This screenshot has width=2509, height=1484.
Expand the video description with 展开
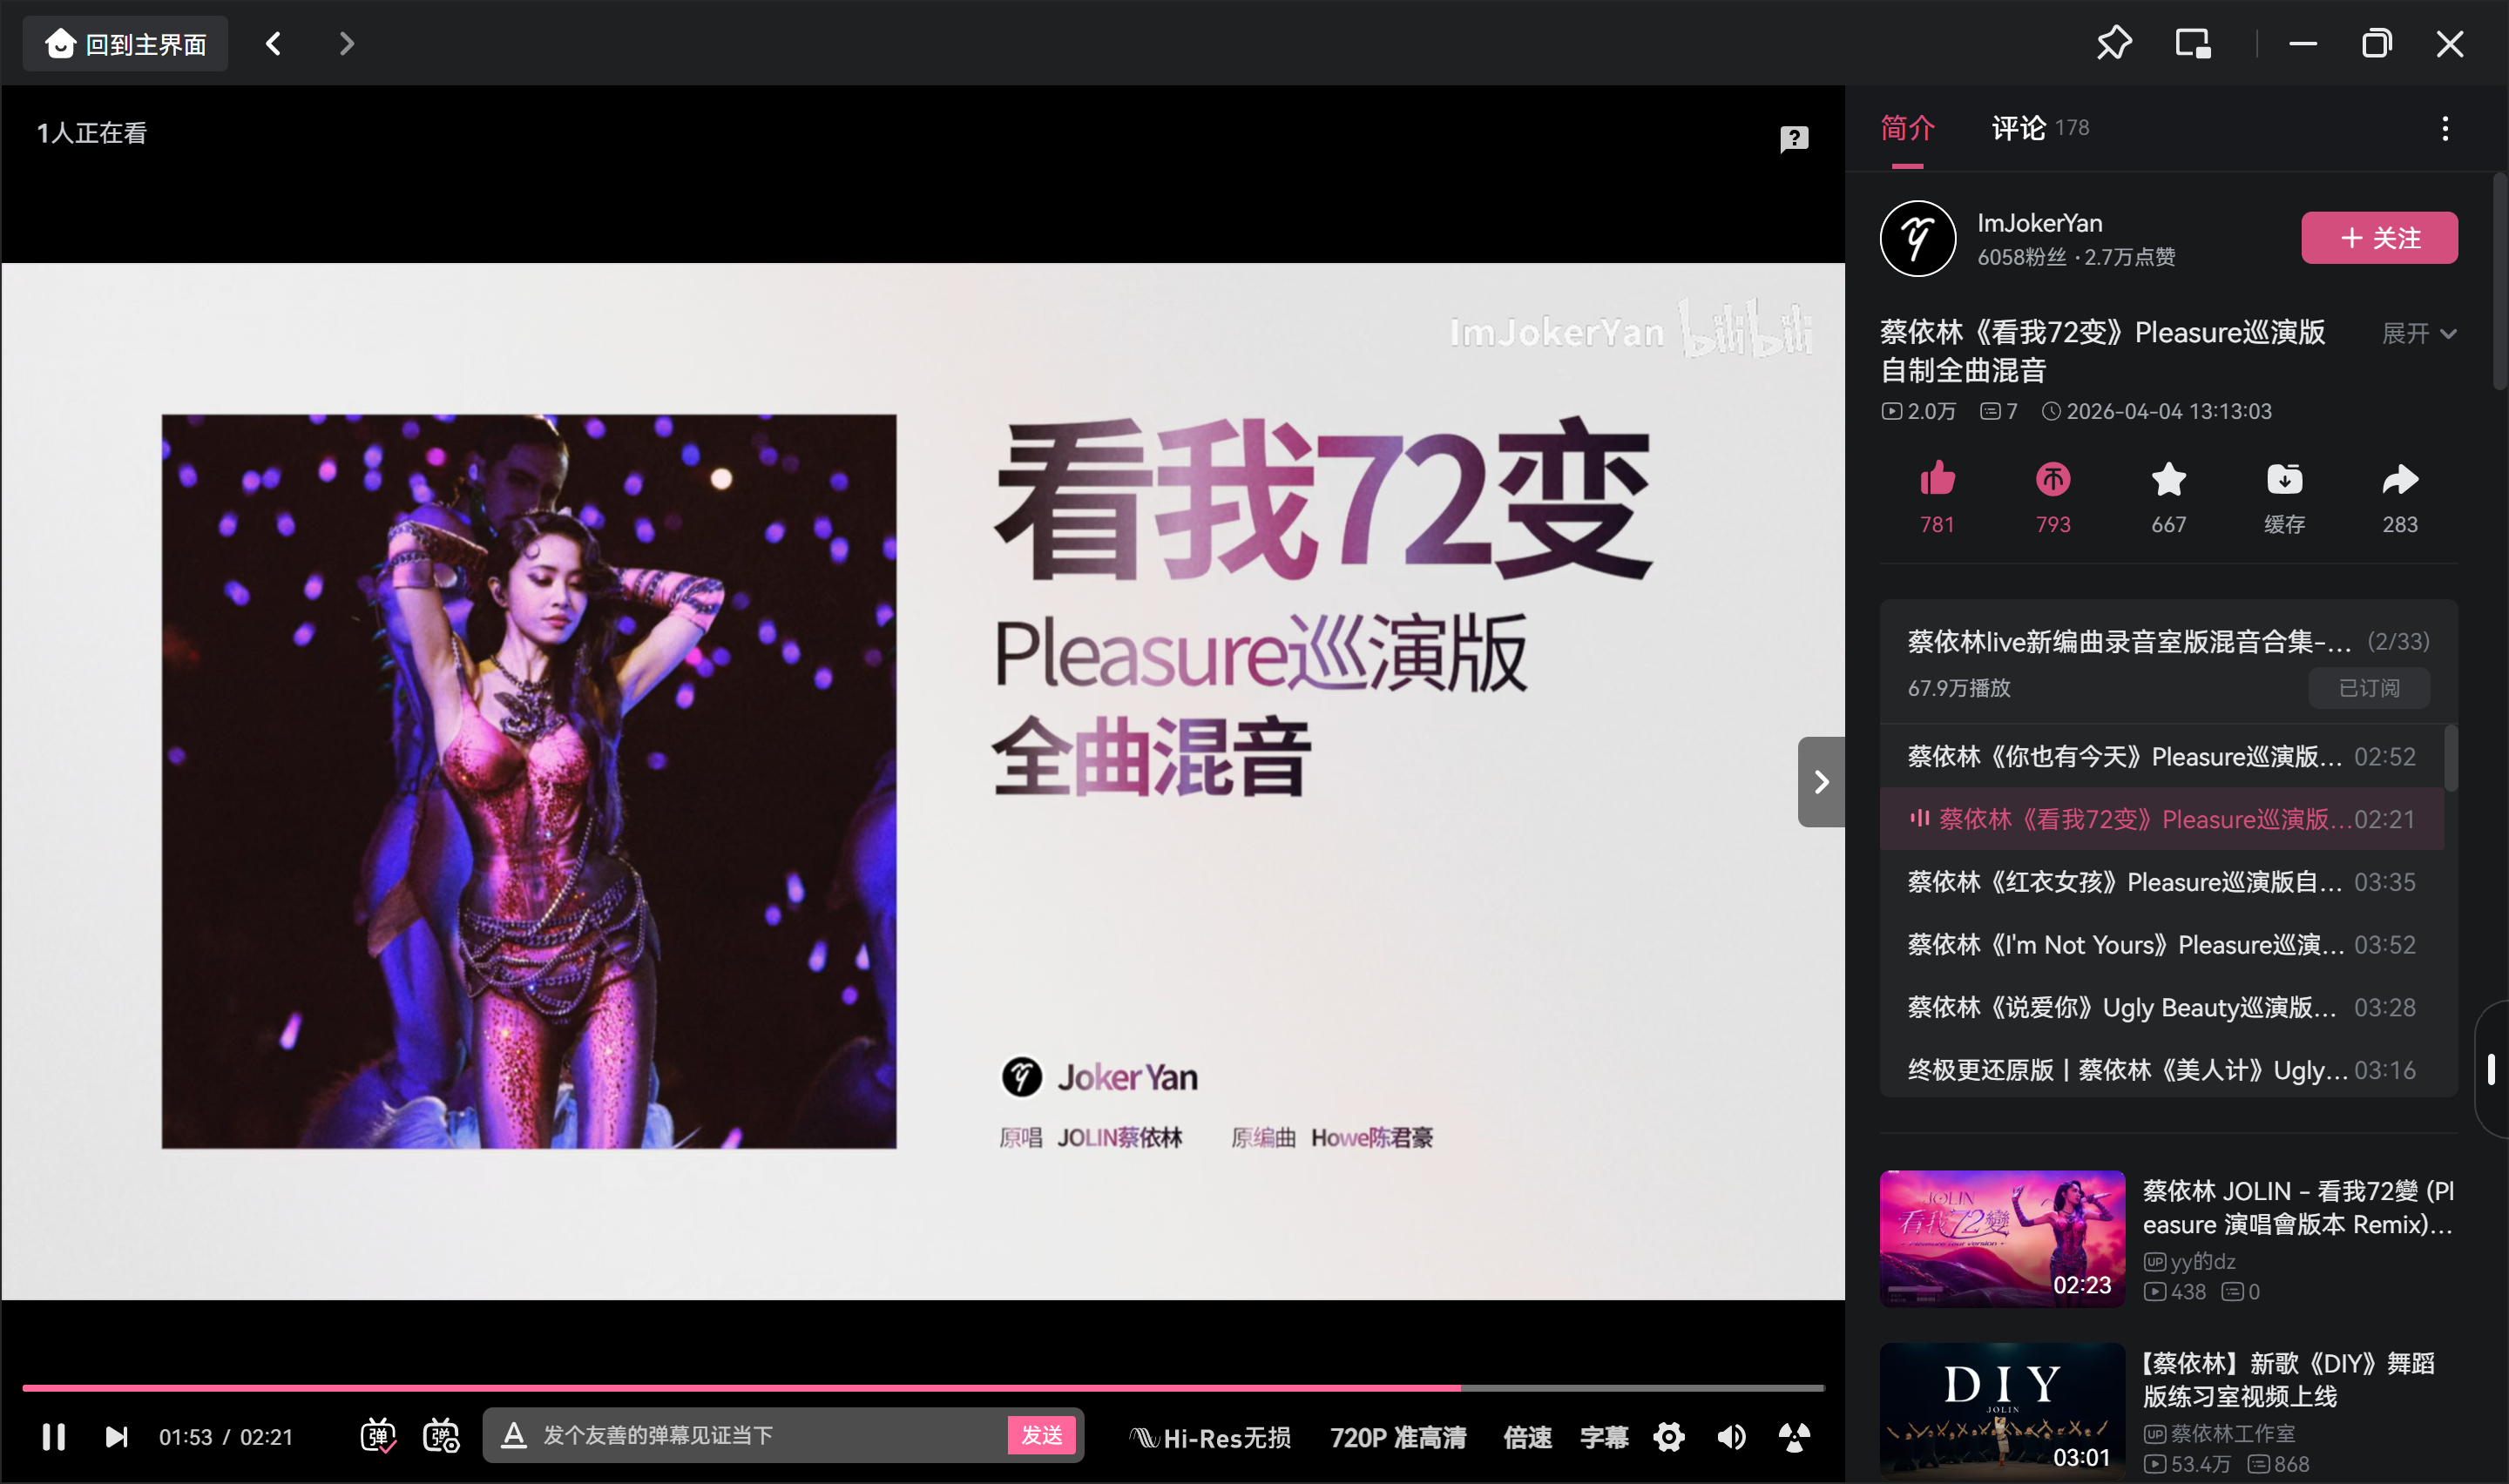pos(2418,333)
